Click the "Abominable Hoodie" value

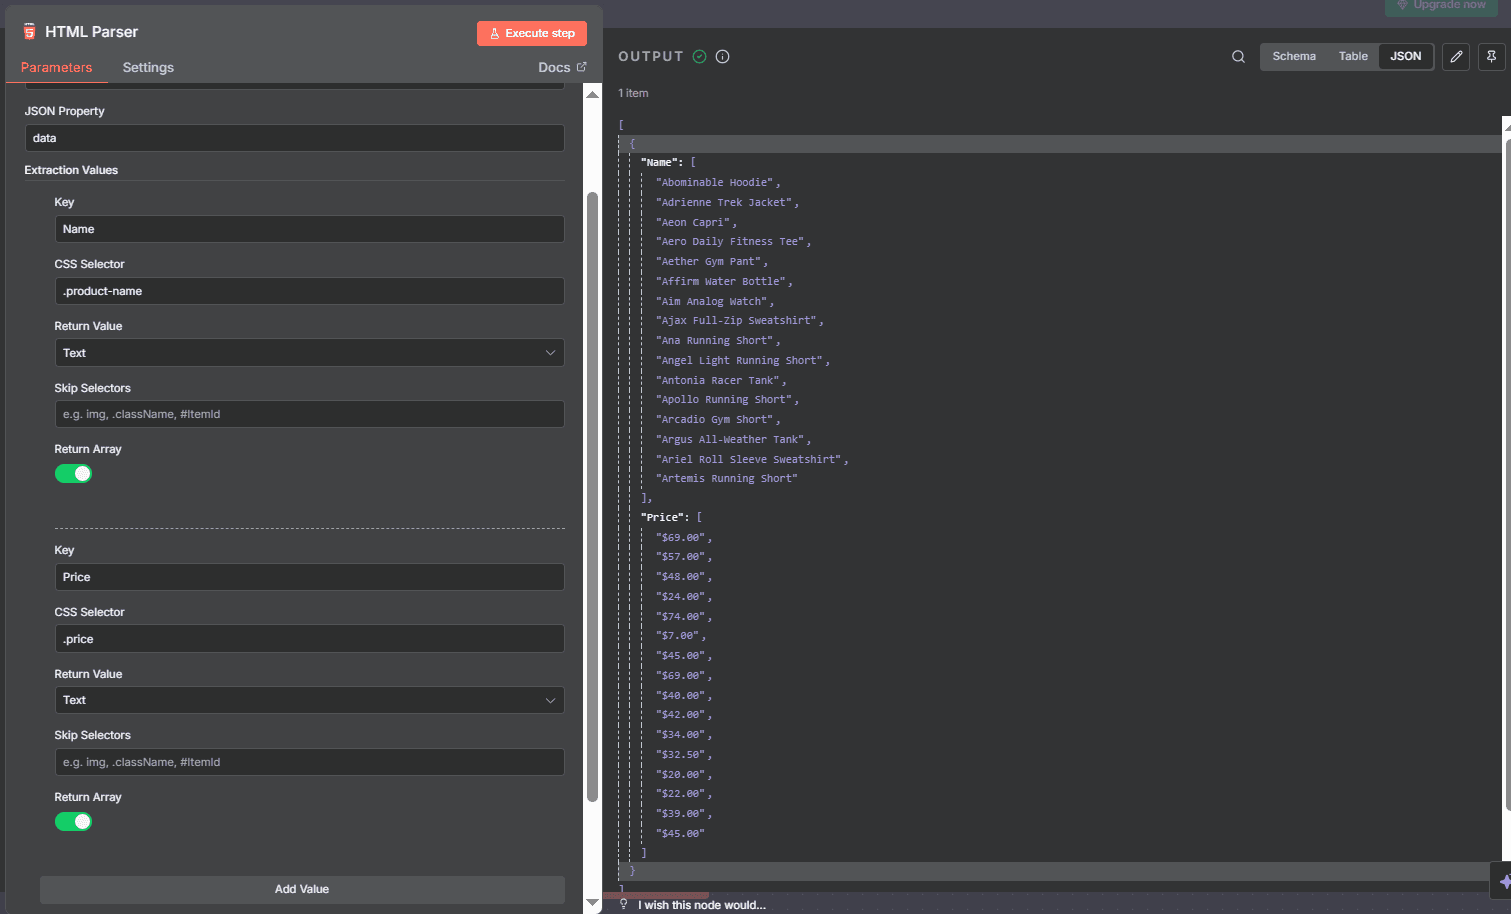point(715,182)
